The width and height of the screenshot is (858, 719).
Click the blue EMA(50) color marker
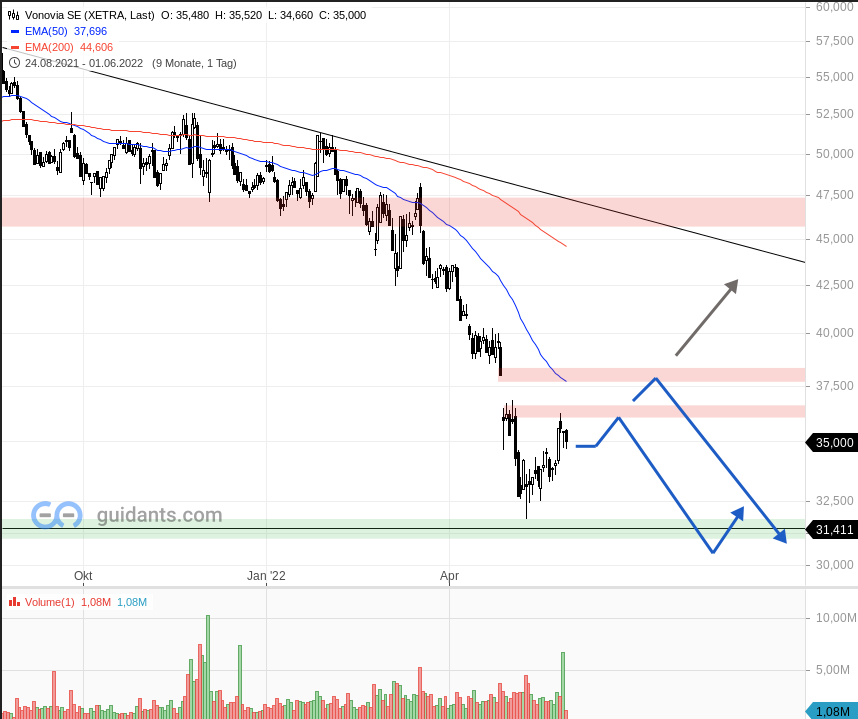point(15,32)
